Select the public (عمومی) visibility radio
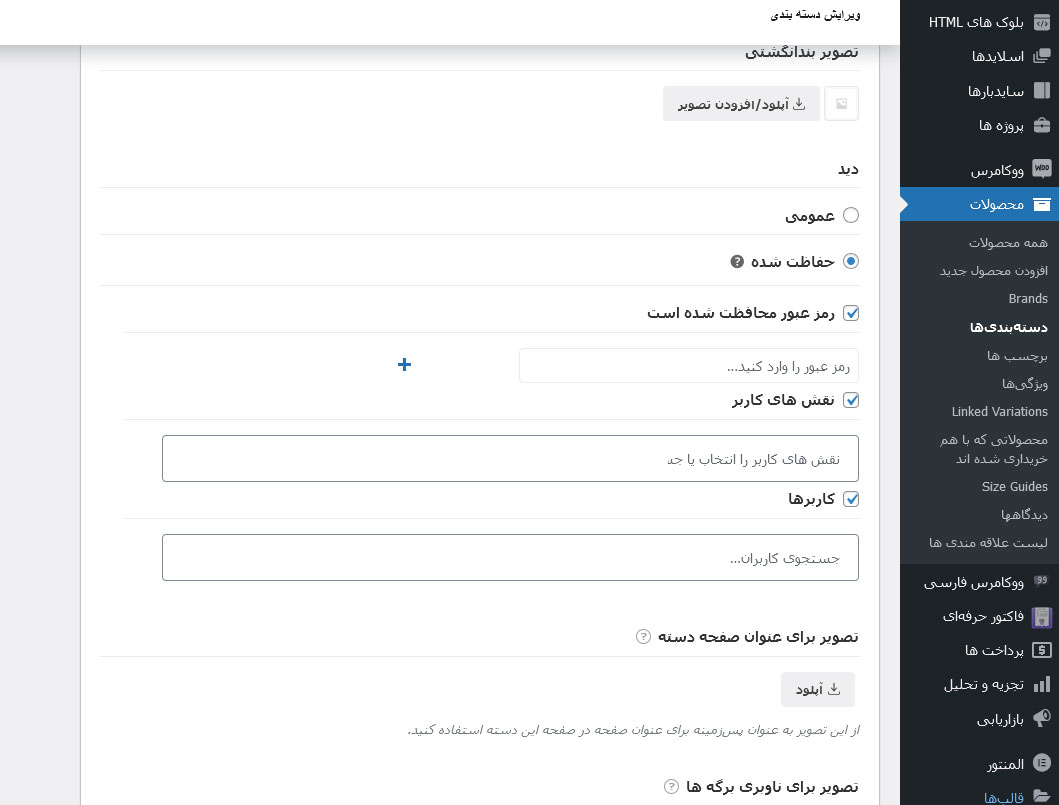This screenshot has width=1059, height=805. point(851,215)
